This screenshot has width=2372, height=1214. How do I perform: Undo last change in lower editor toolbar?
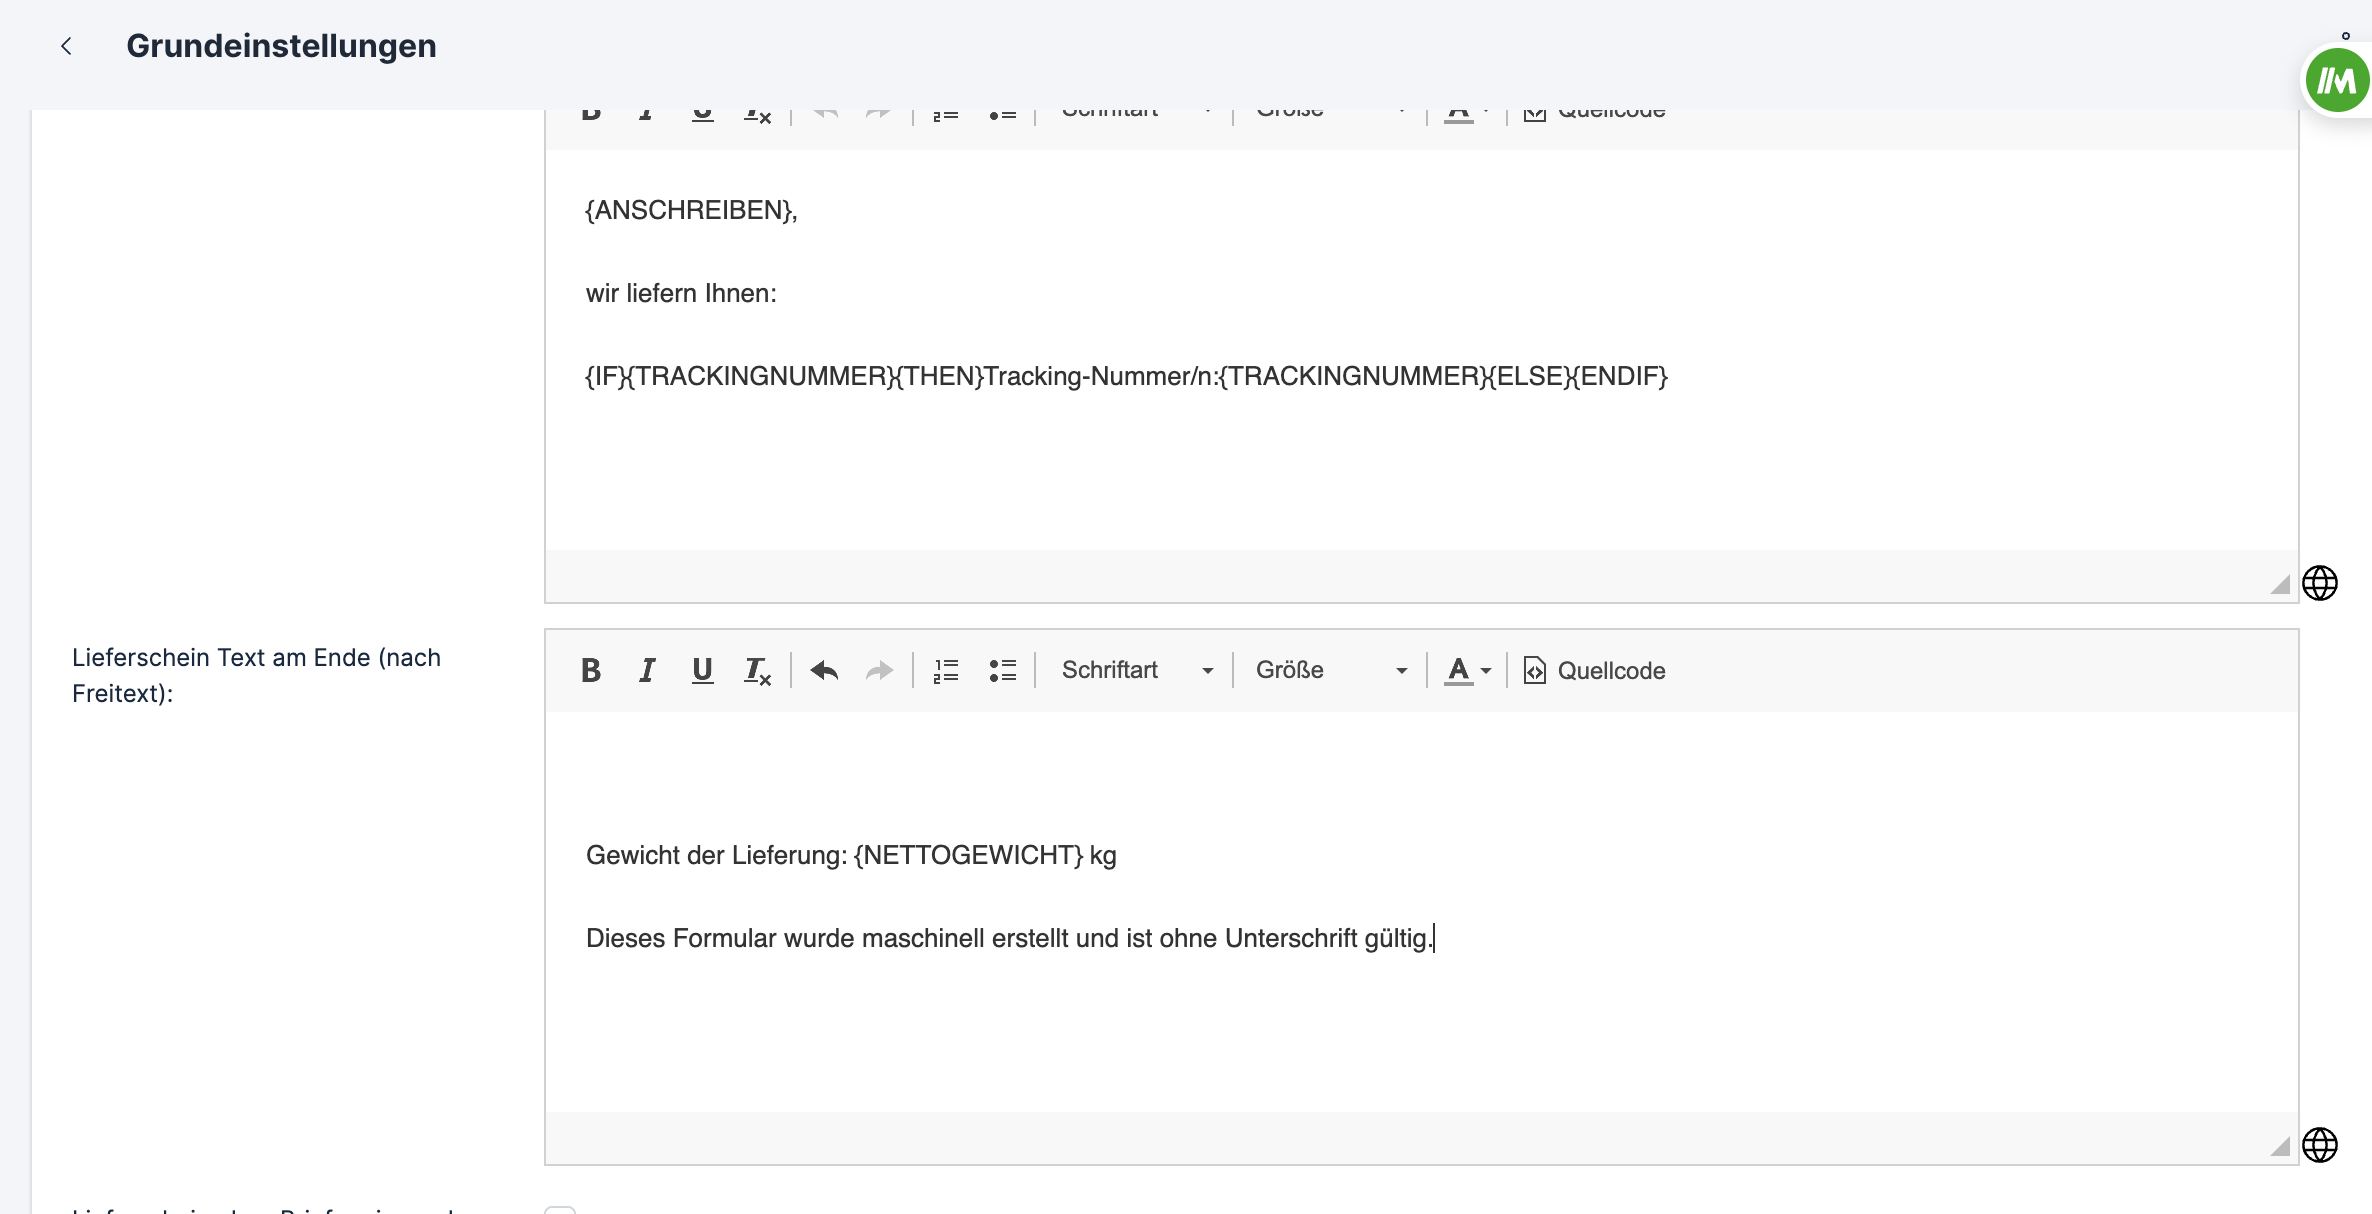[824, 670]
